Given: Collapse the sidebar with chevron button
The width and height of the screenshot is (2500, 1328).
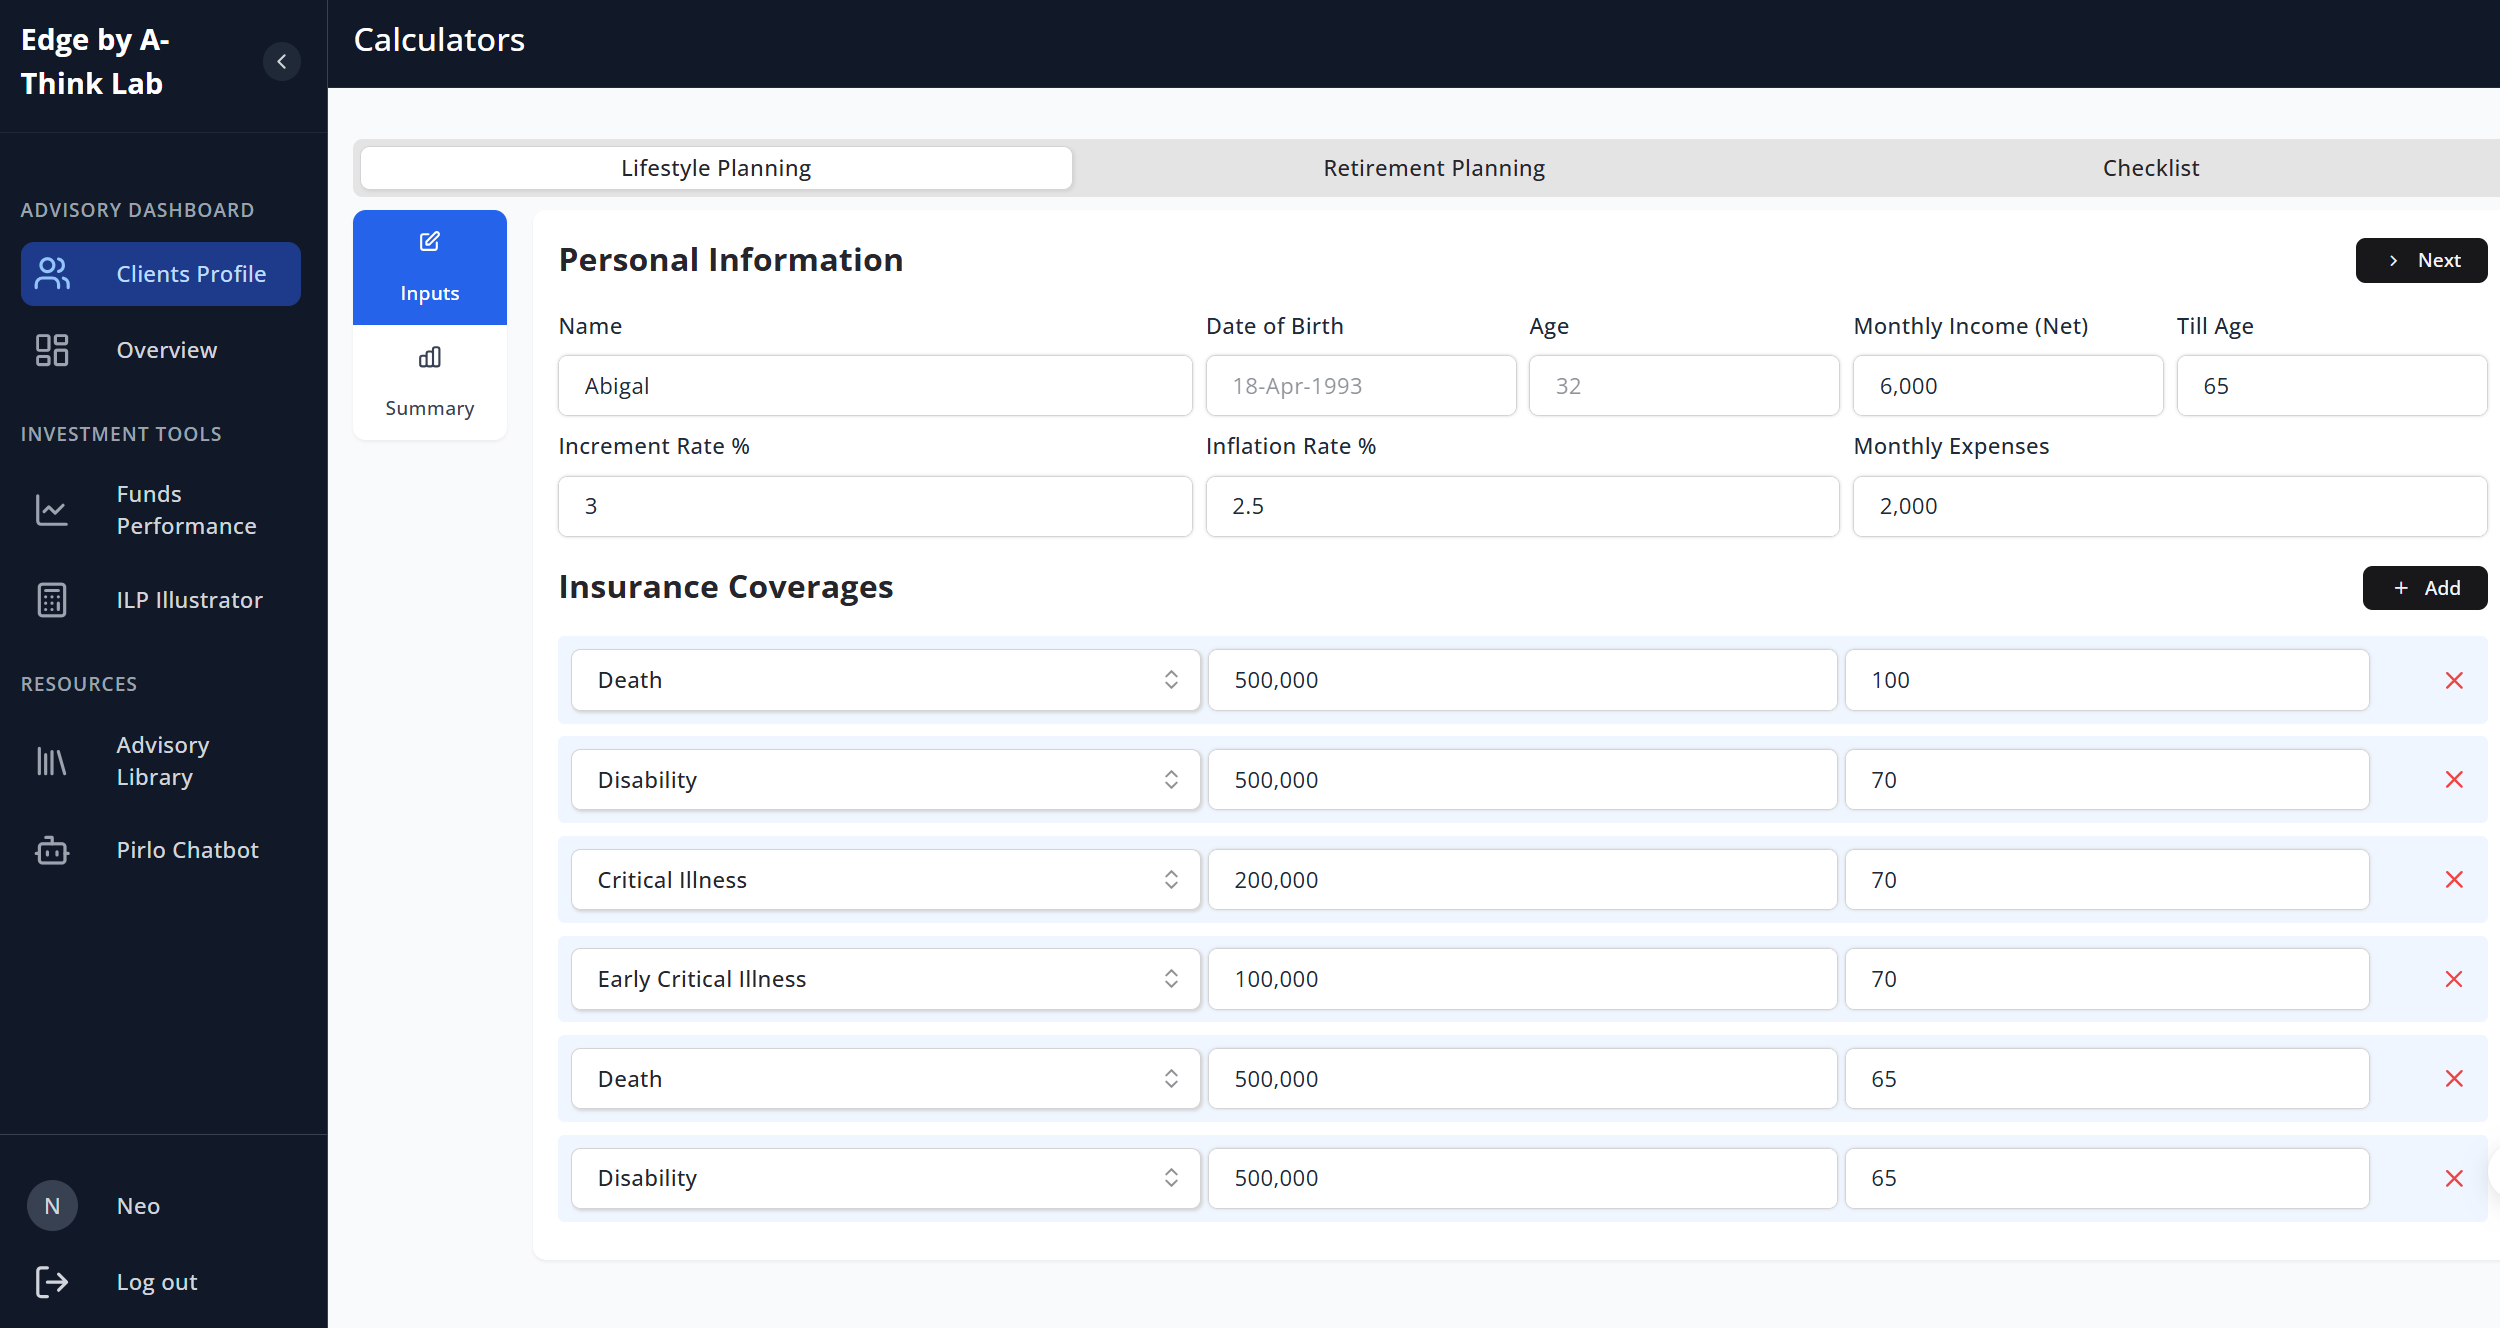Looking at the screenshot, I should coord(282,62).
